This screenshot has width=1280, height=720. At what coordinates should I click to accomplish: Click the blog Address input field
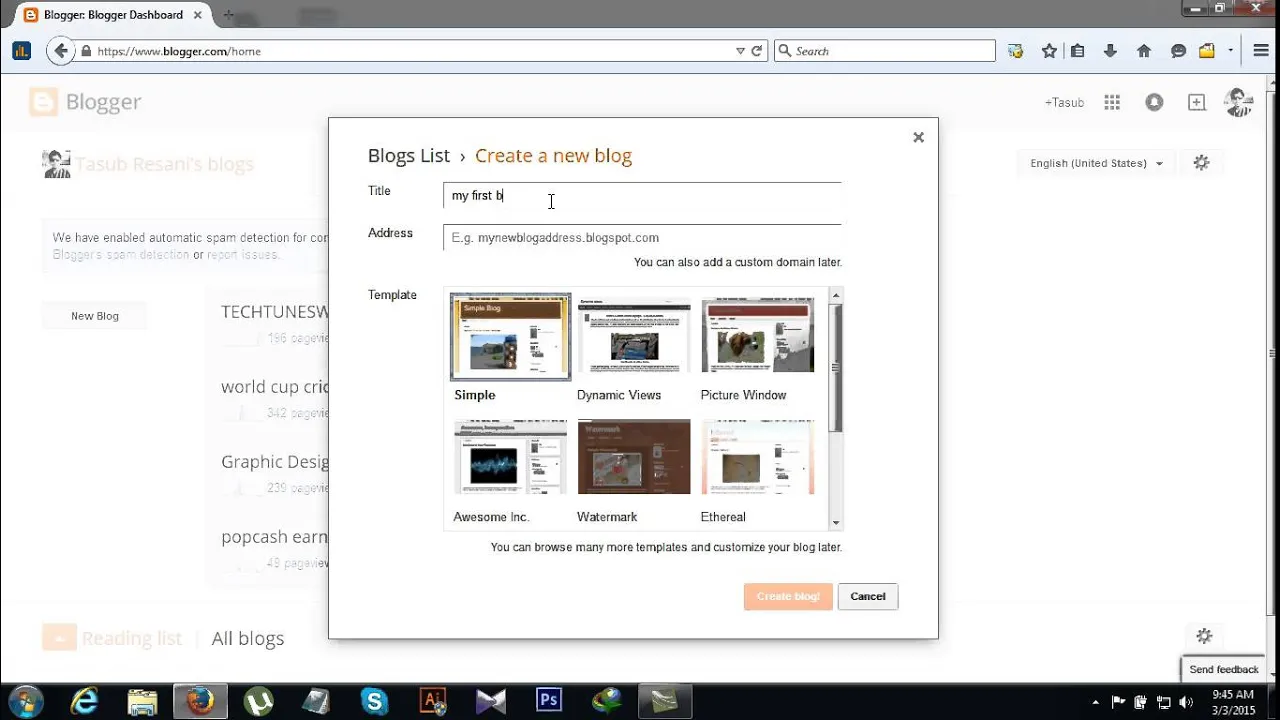tap(642, 237)
